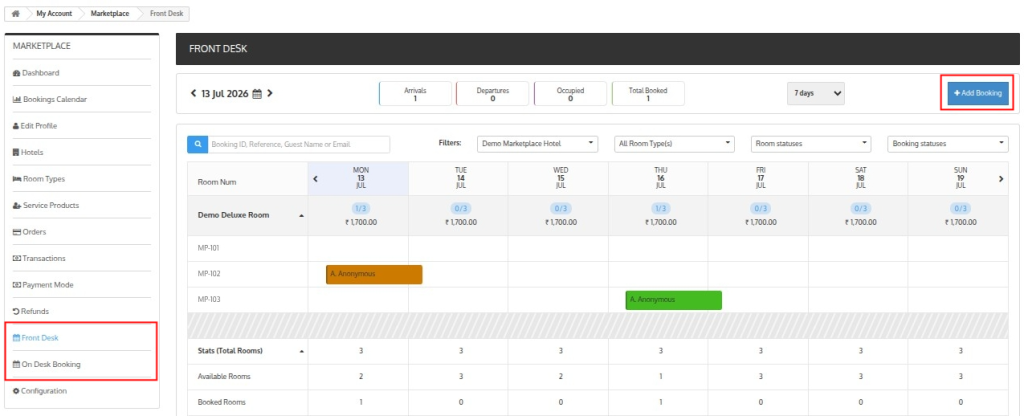Image resolution: width=1024 pixels, height=416 pixels.
Task: Open the 7 days range dropdown
Action: [816, 93]
